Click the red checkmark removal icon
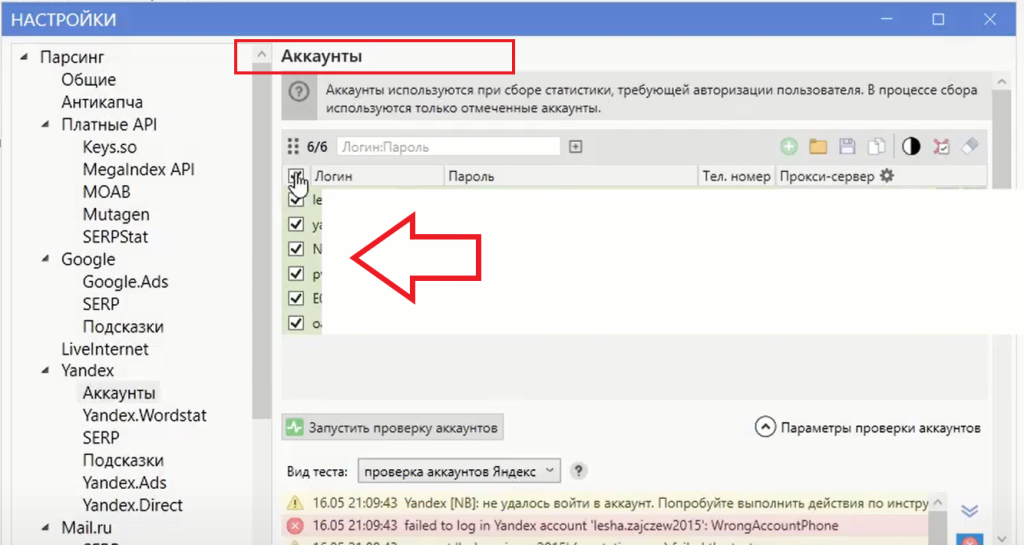1024x545 pixels. pos(941,146)
